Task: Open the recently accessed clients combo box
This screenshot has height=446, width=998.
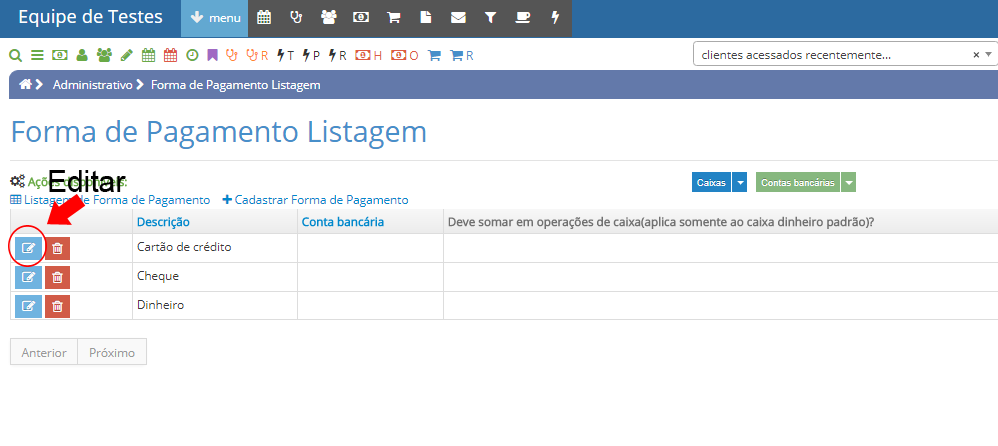Action: coord(835,55)
